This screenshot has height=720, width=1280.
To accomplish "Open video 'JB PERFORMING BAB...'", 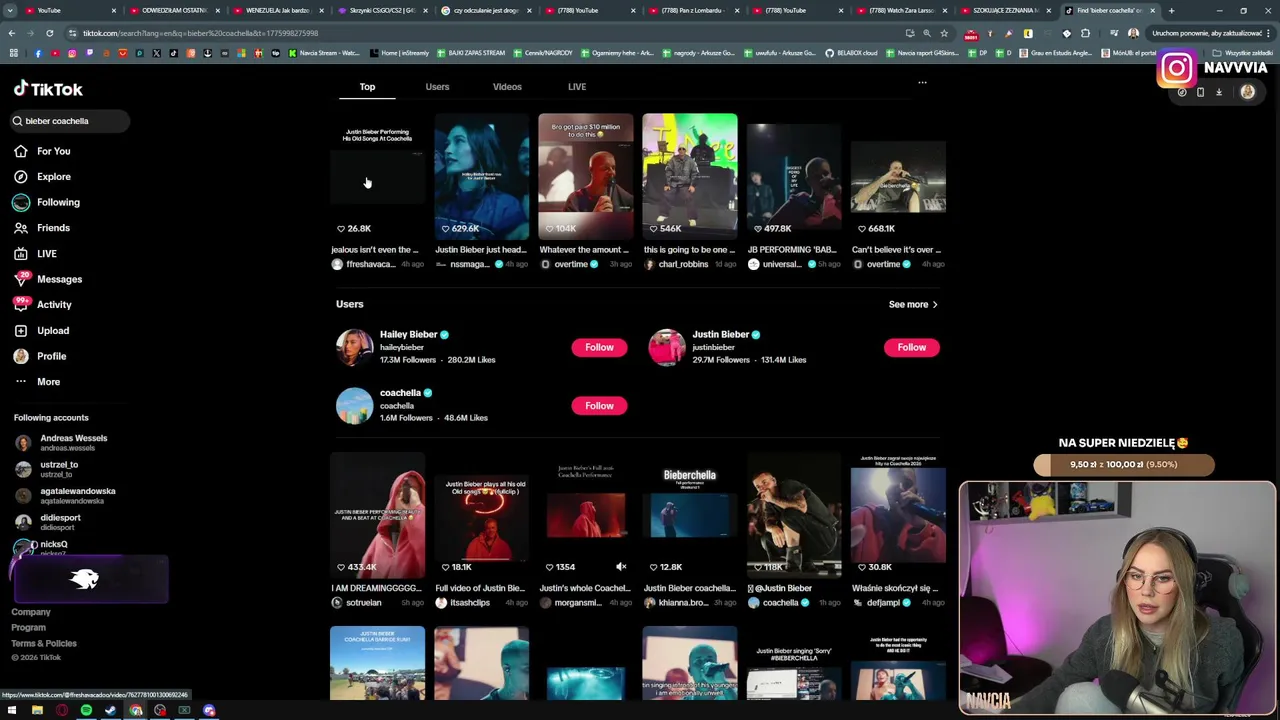I will click(793, 176).
